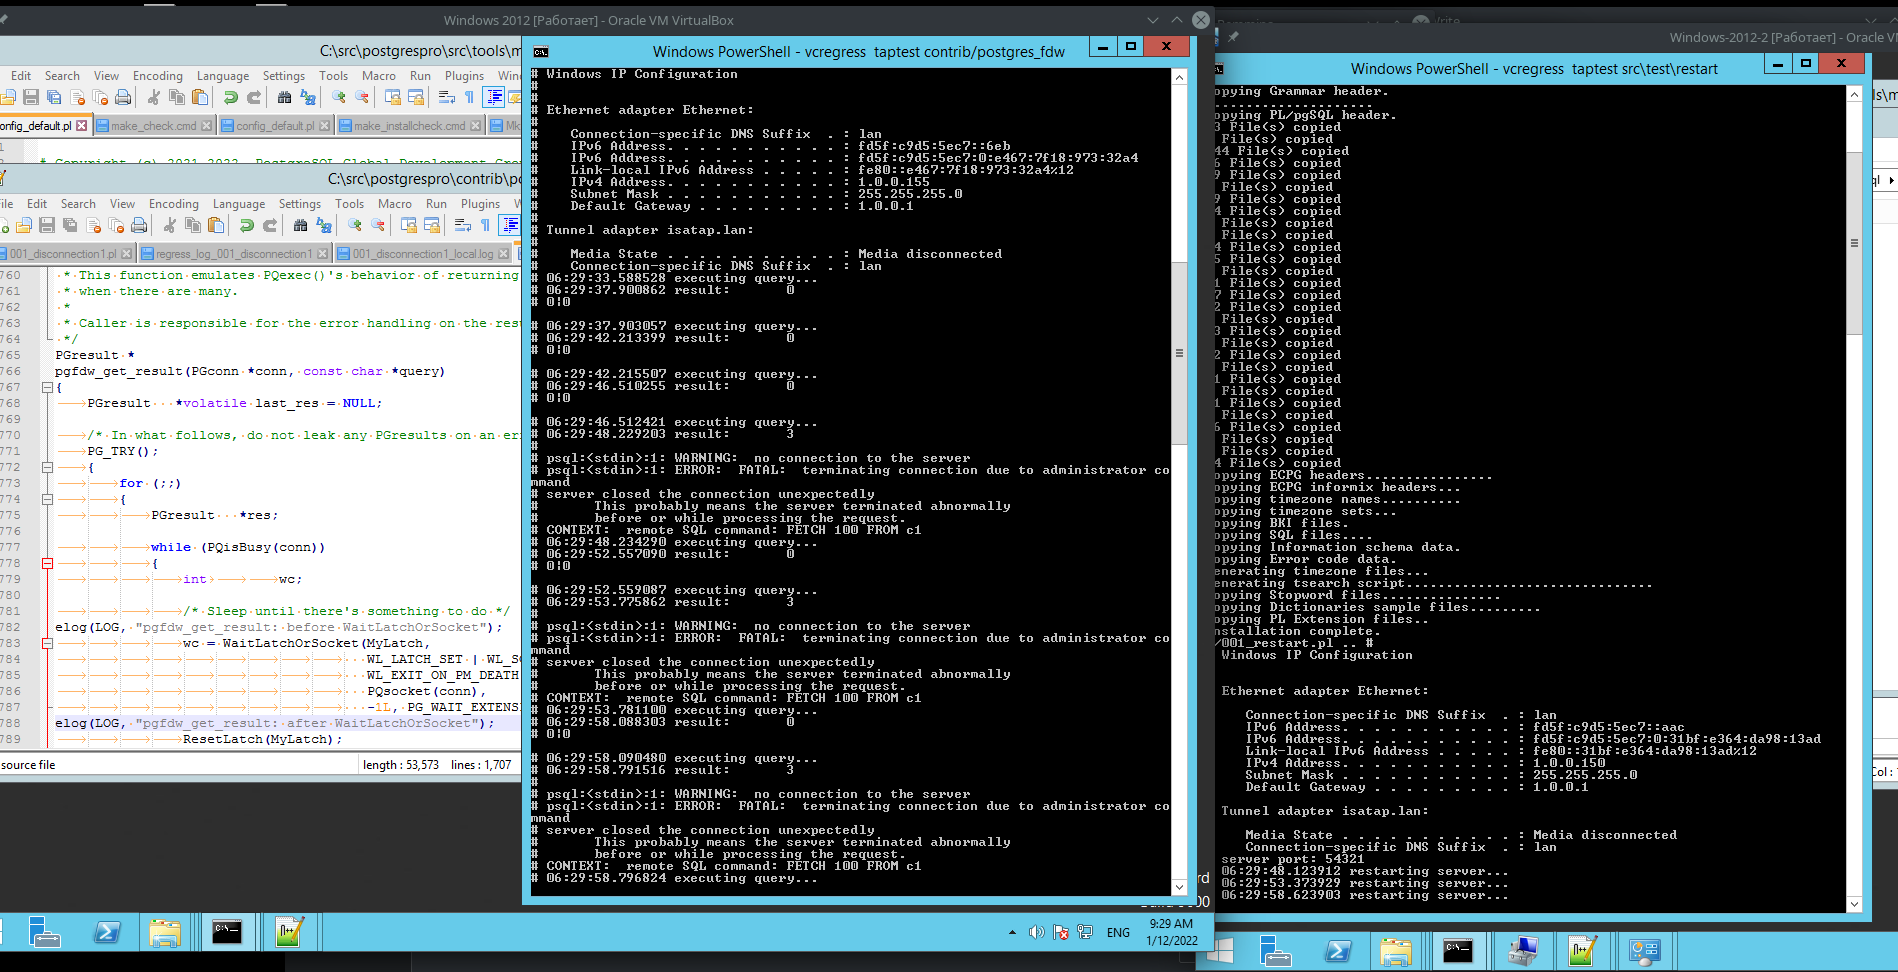
Task: Click the Zoom In icon in the config_default.pl editor toolbar
Action: 339,97
